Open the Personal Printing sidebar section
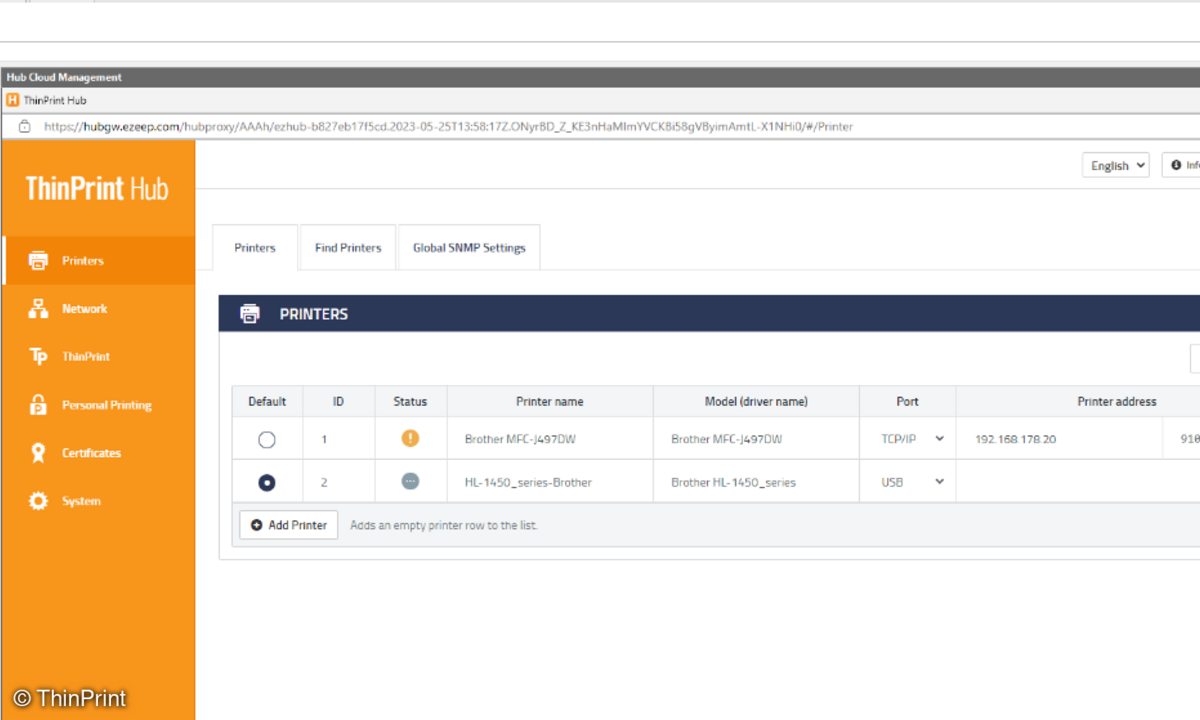The width and height of the screenshot is (1200, 720). (98, 405)
